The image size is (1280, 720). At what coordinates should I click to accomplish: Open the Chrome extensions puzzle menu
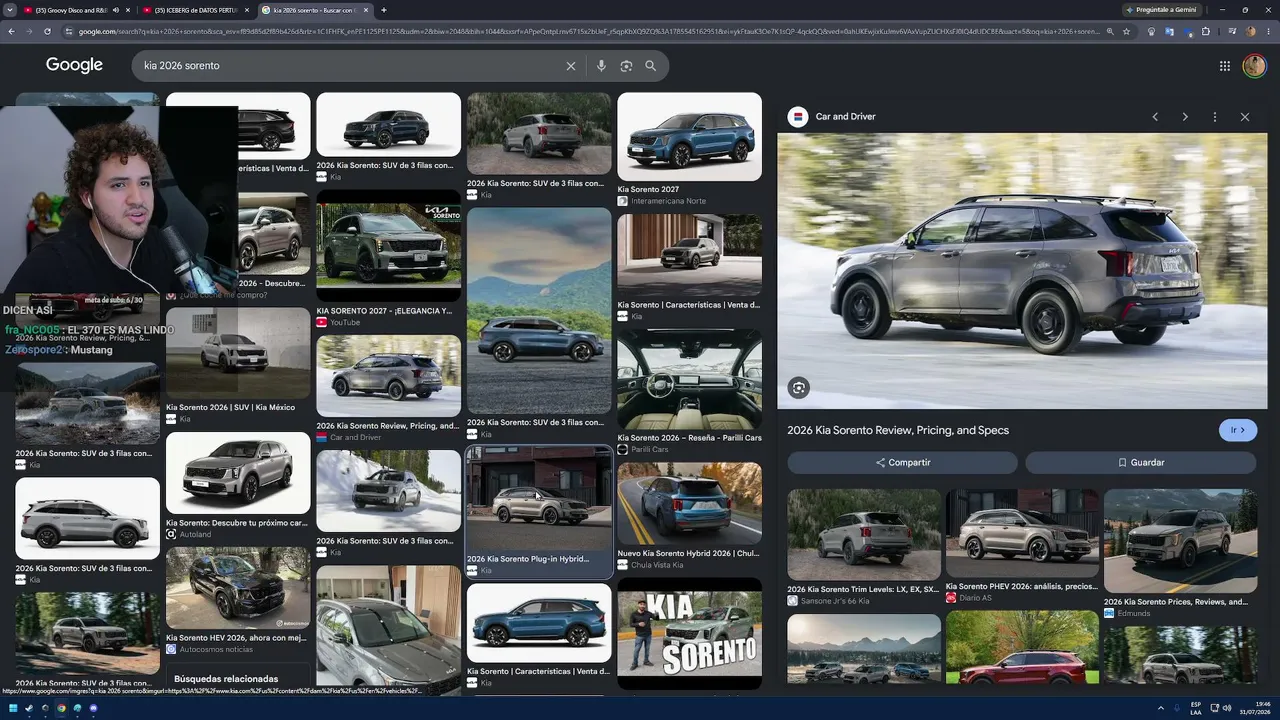[x=1205, y=31]
